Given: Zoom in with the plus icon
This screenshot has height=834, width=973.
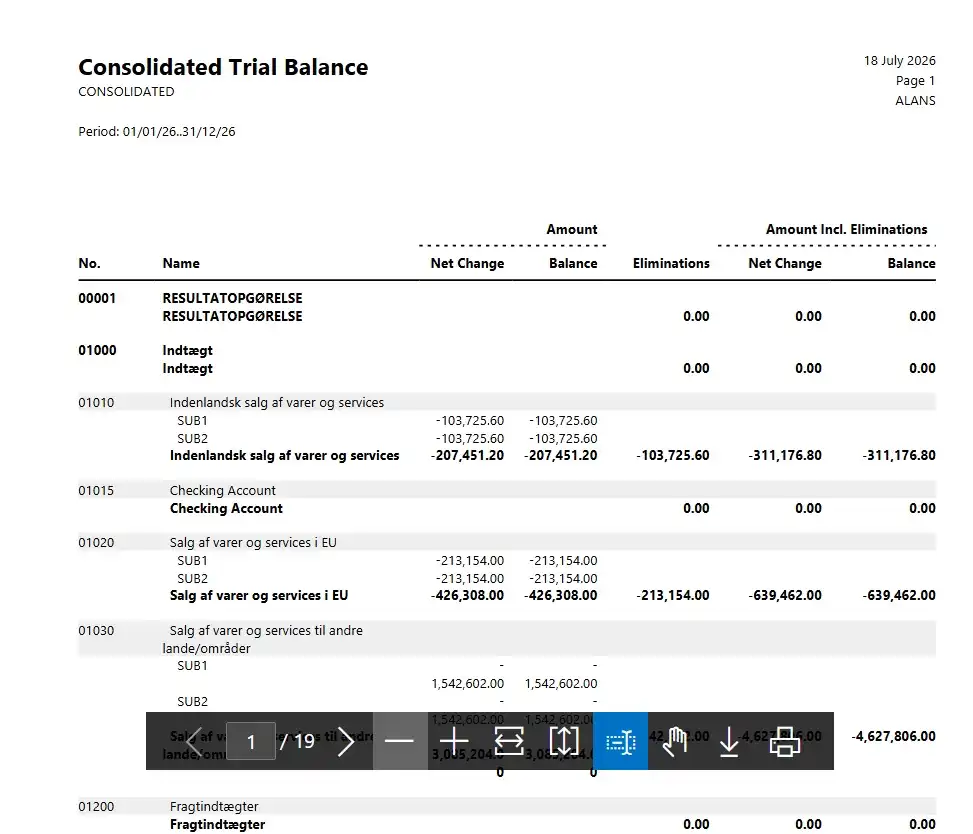Looking at the screenshot, I should [x=454, y=741].
